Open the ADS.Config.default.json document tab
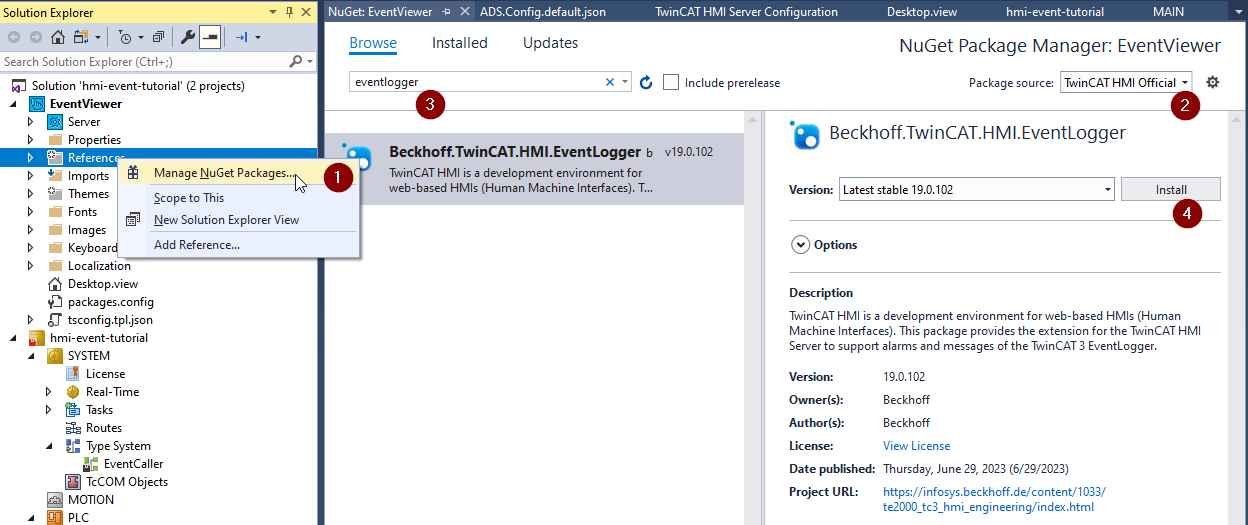This screenshot has height=525, width=1248. 543,12
